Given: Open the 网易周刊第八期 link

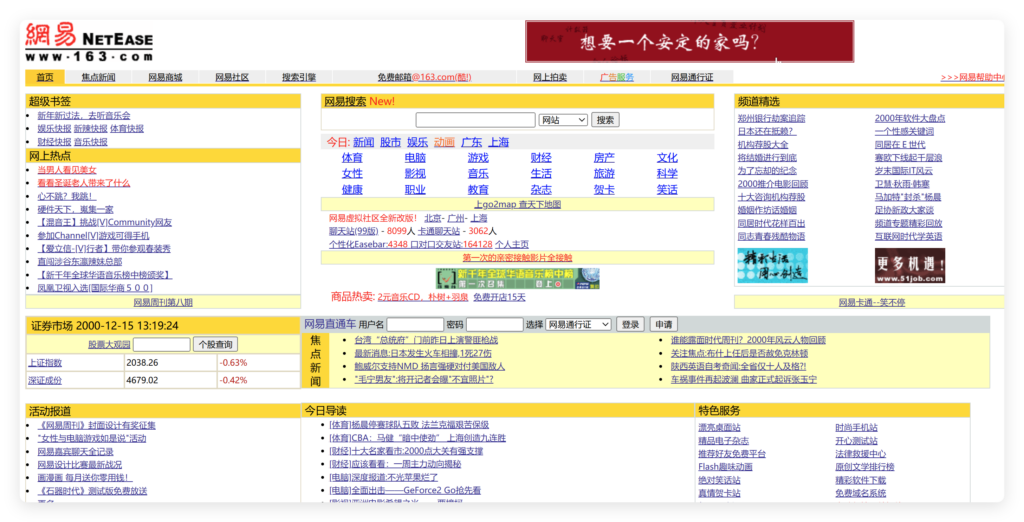Looking at the screenshot, I should coord(163,302).
